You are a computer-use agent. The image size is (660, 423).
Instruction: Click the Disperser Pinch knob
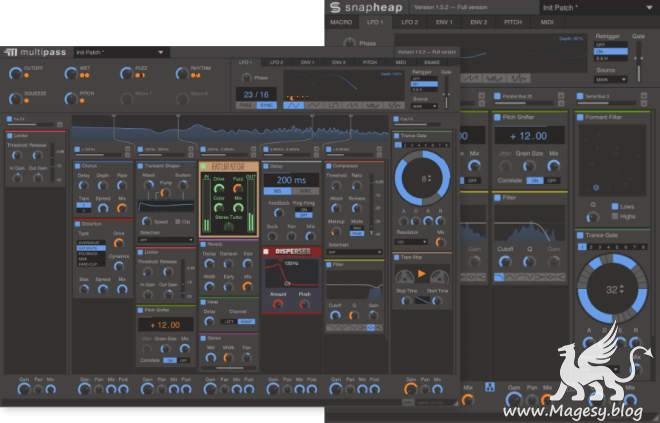(x=304, y=304)
